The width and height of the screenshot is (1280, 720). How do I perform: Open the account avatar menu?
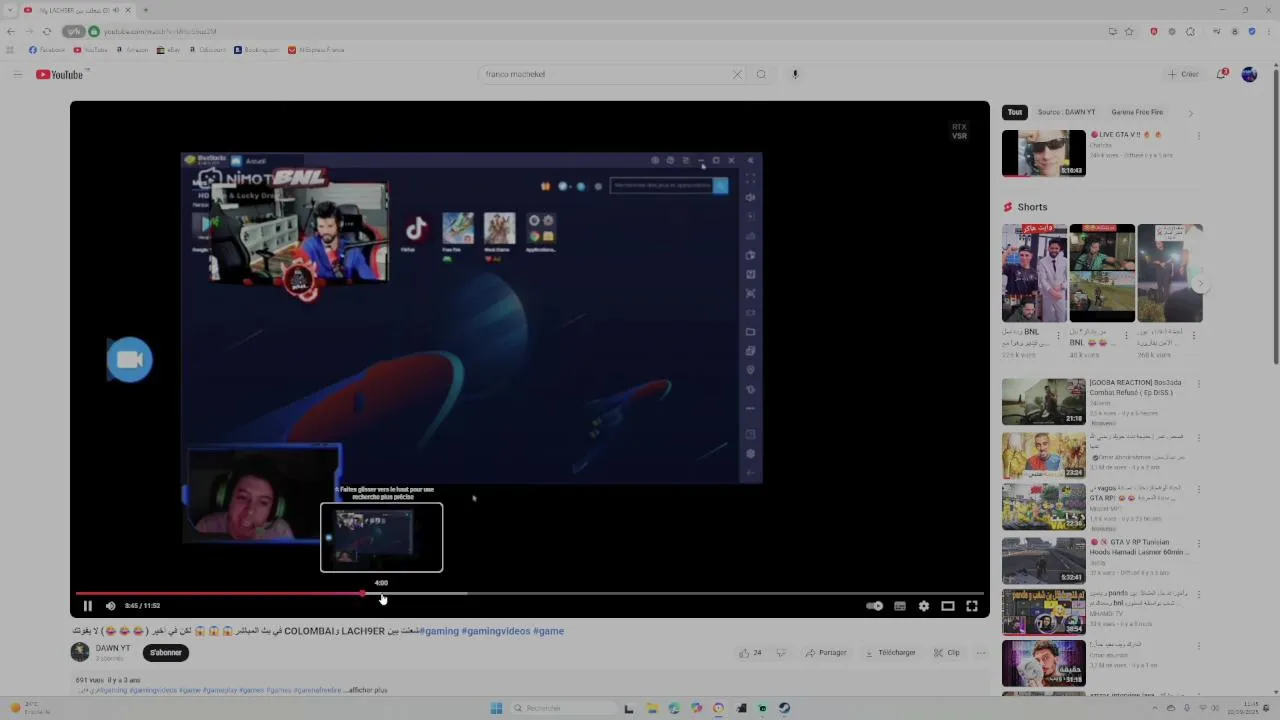pyautogui.click(x=1249, y=74)
